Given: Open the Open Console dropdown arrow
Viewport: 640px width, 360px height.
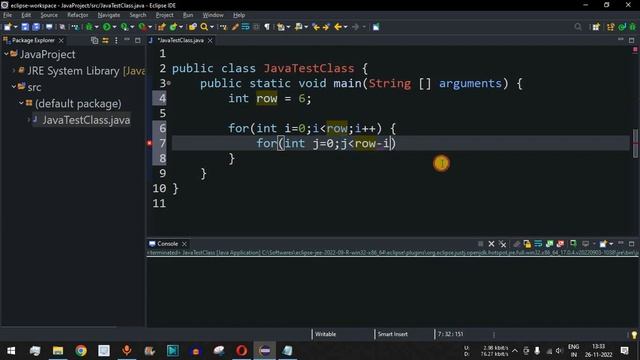Looking at the screenshot, I should 611,244.
